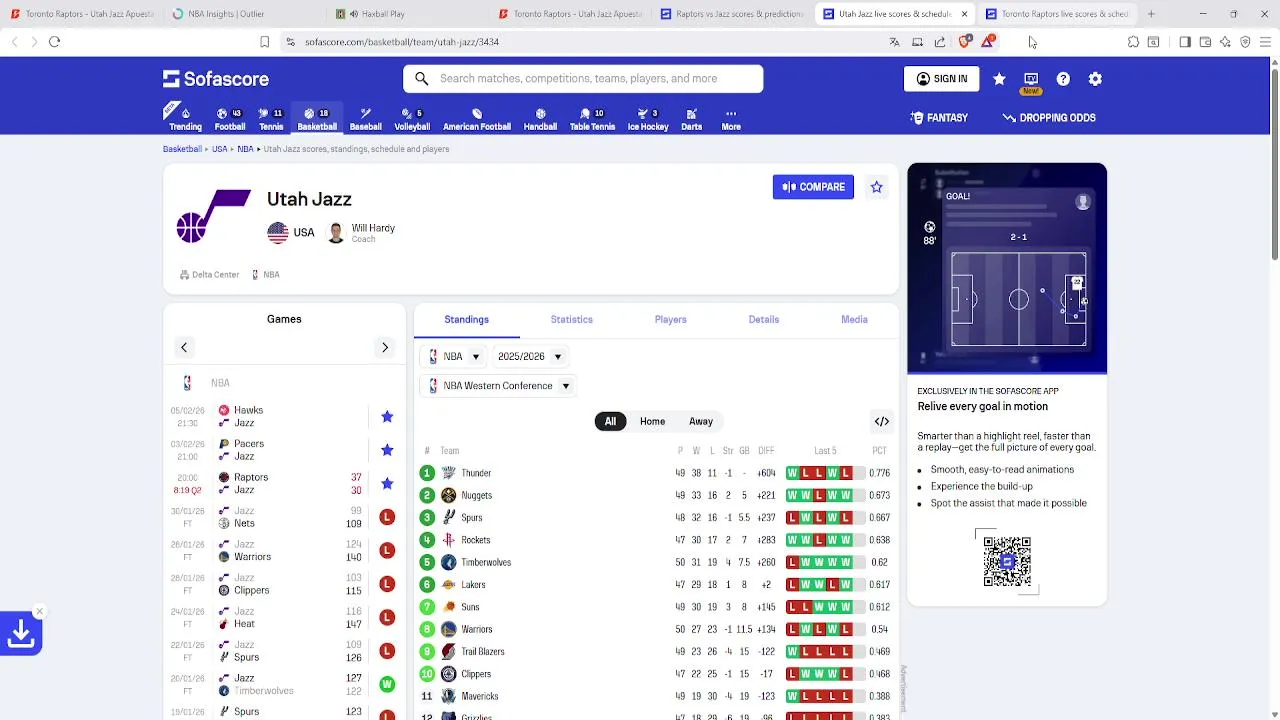Select the Tennis sport icon
Screen dimensions: 1280x720
[271, 118]
